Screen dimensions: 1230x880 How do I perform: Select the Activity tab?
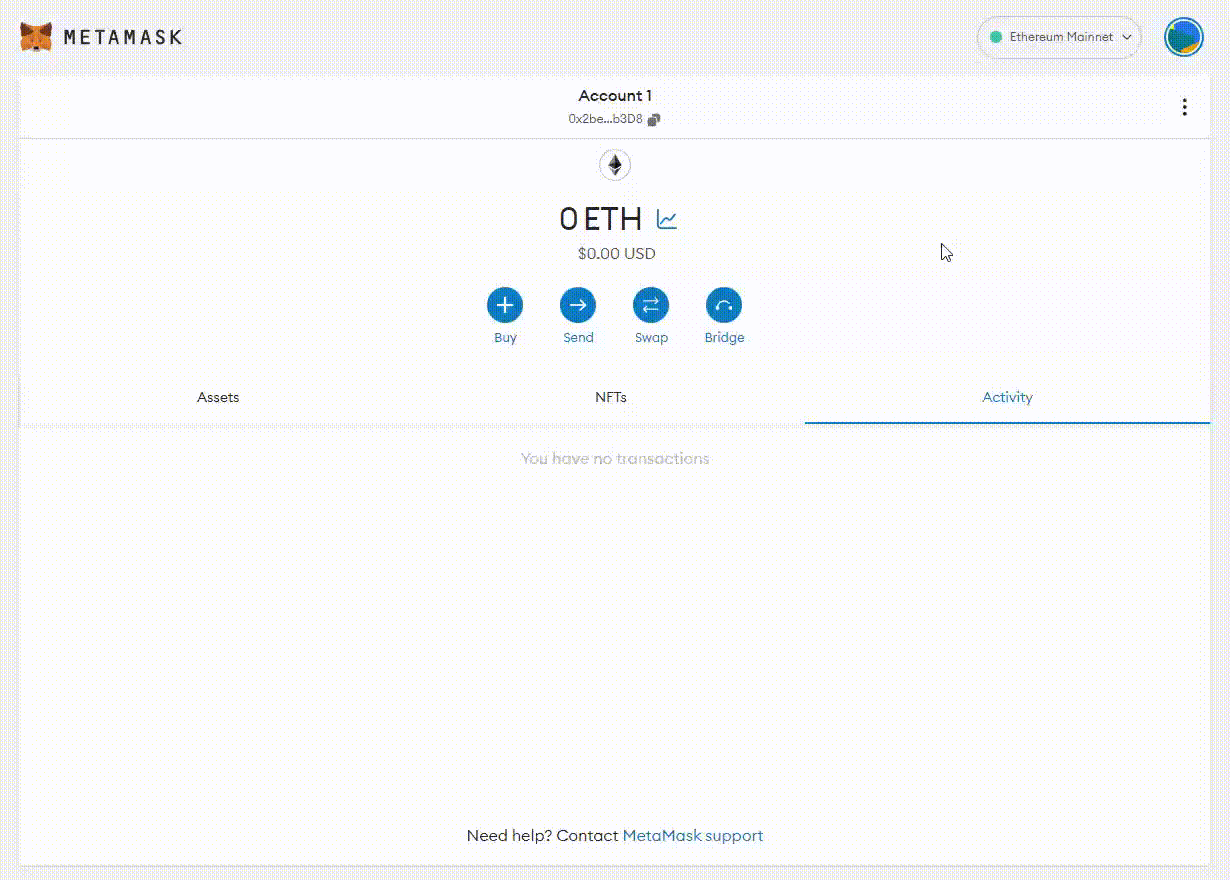pyautogui.click(x=1007, y=397)
